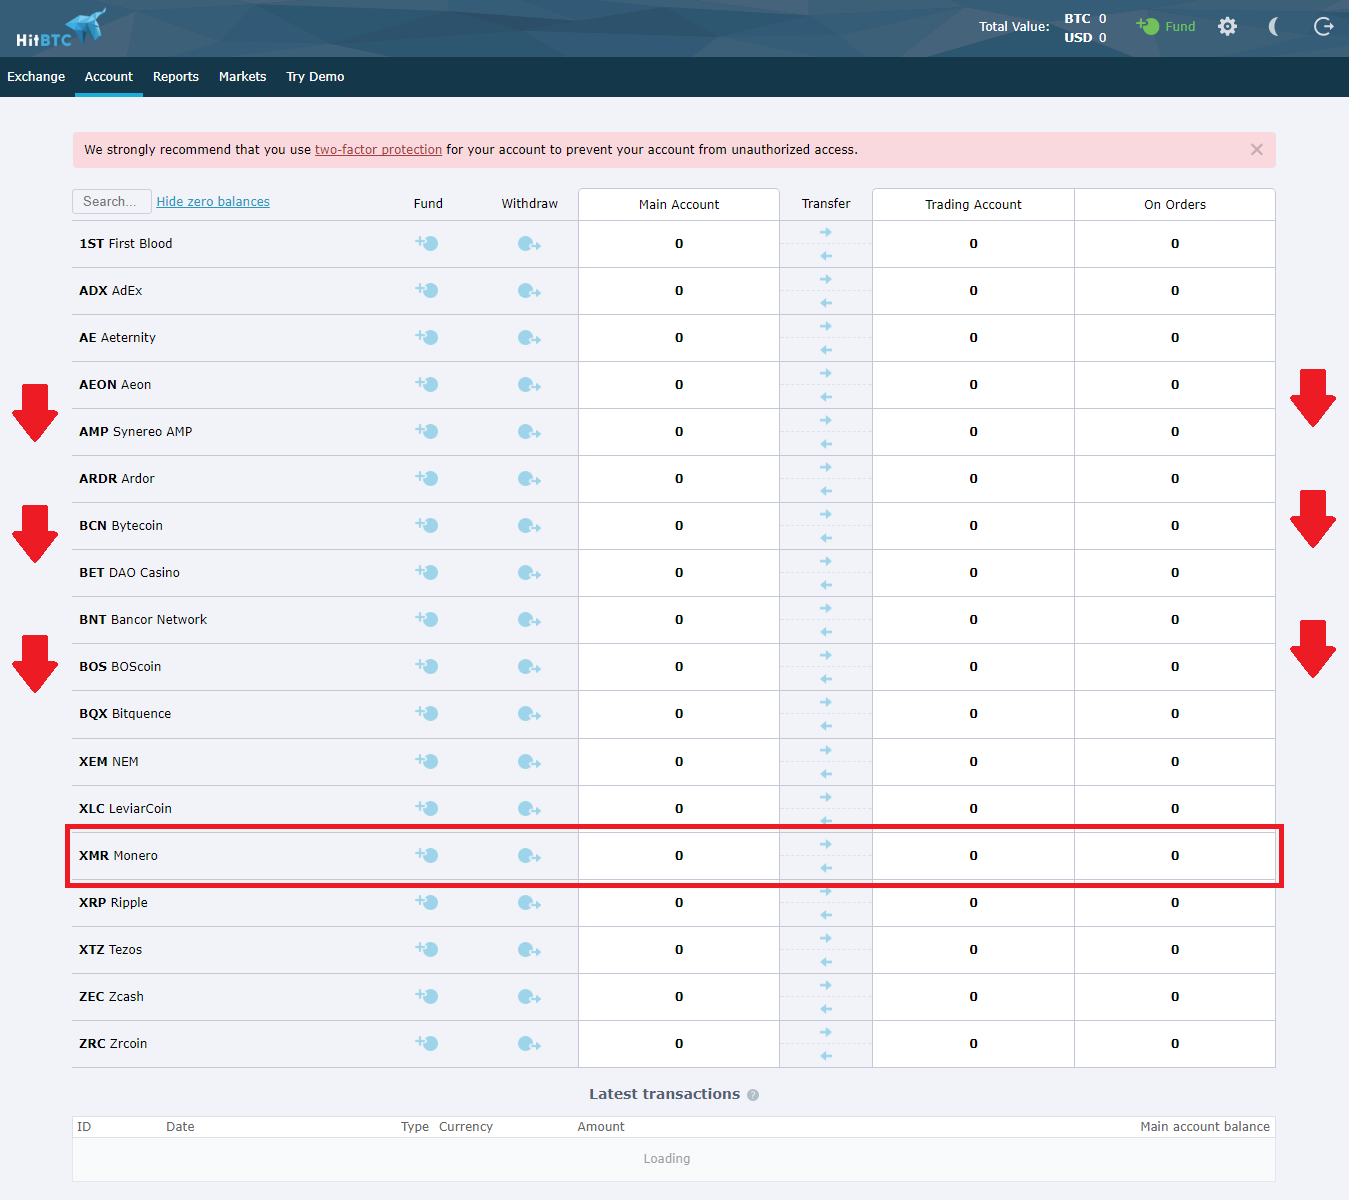Open the two-factor protection link
The width and height of the screenshot is (1349, 1200).
(x=378, y=150)
